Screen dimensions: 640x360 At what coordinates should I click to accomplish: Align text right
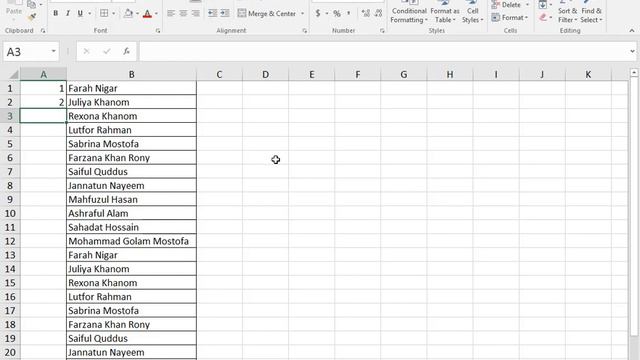point(196,13)
